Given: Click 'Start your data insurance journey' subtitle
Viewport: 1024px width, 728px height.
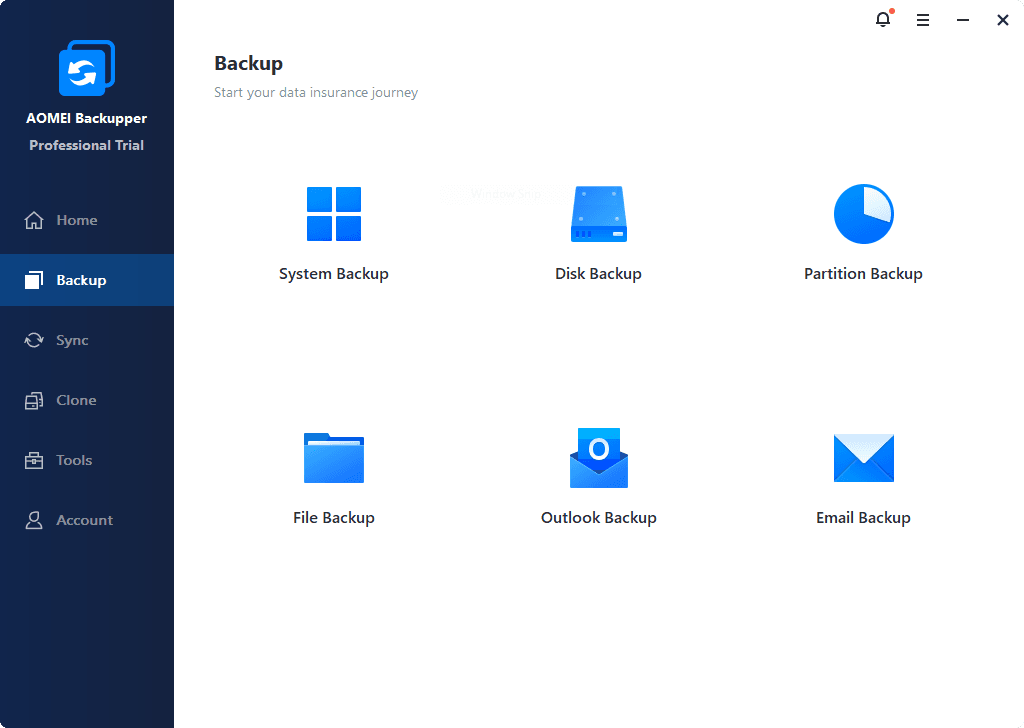Looking at the screenshot, I should (316, 93).
